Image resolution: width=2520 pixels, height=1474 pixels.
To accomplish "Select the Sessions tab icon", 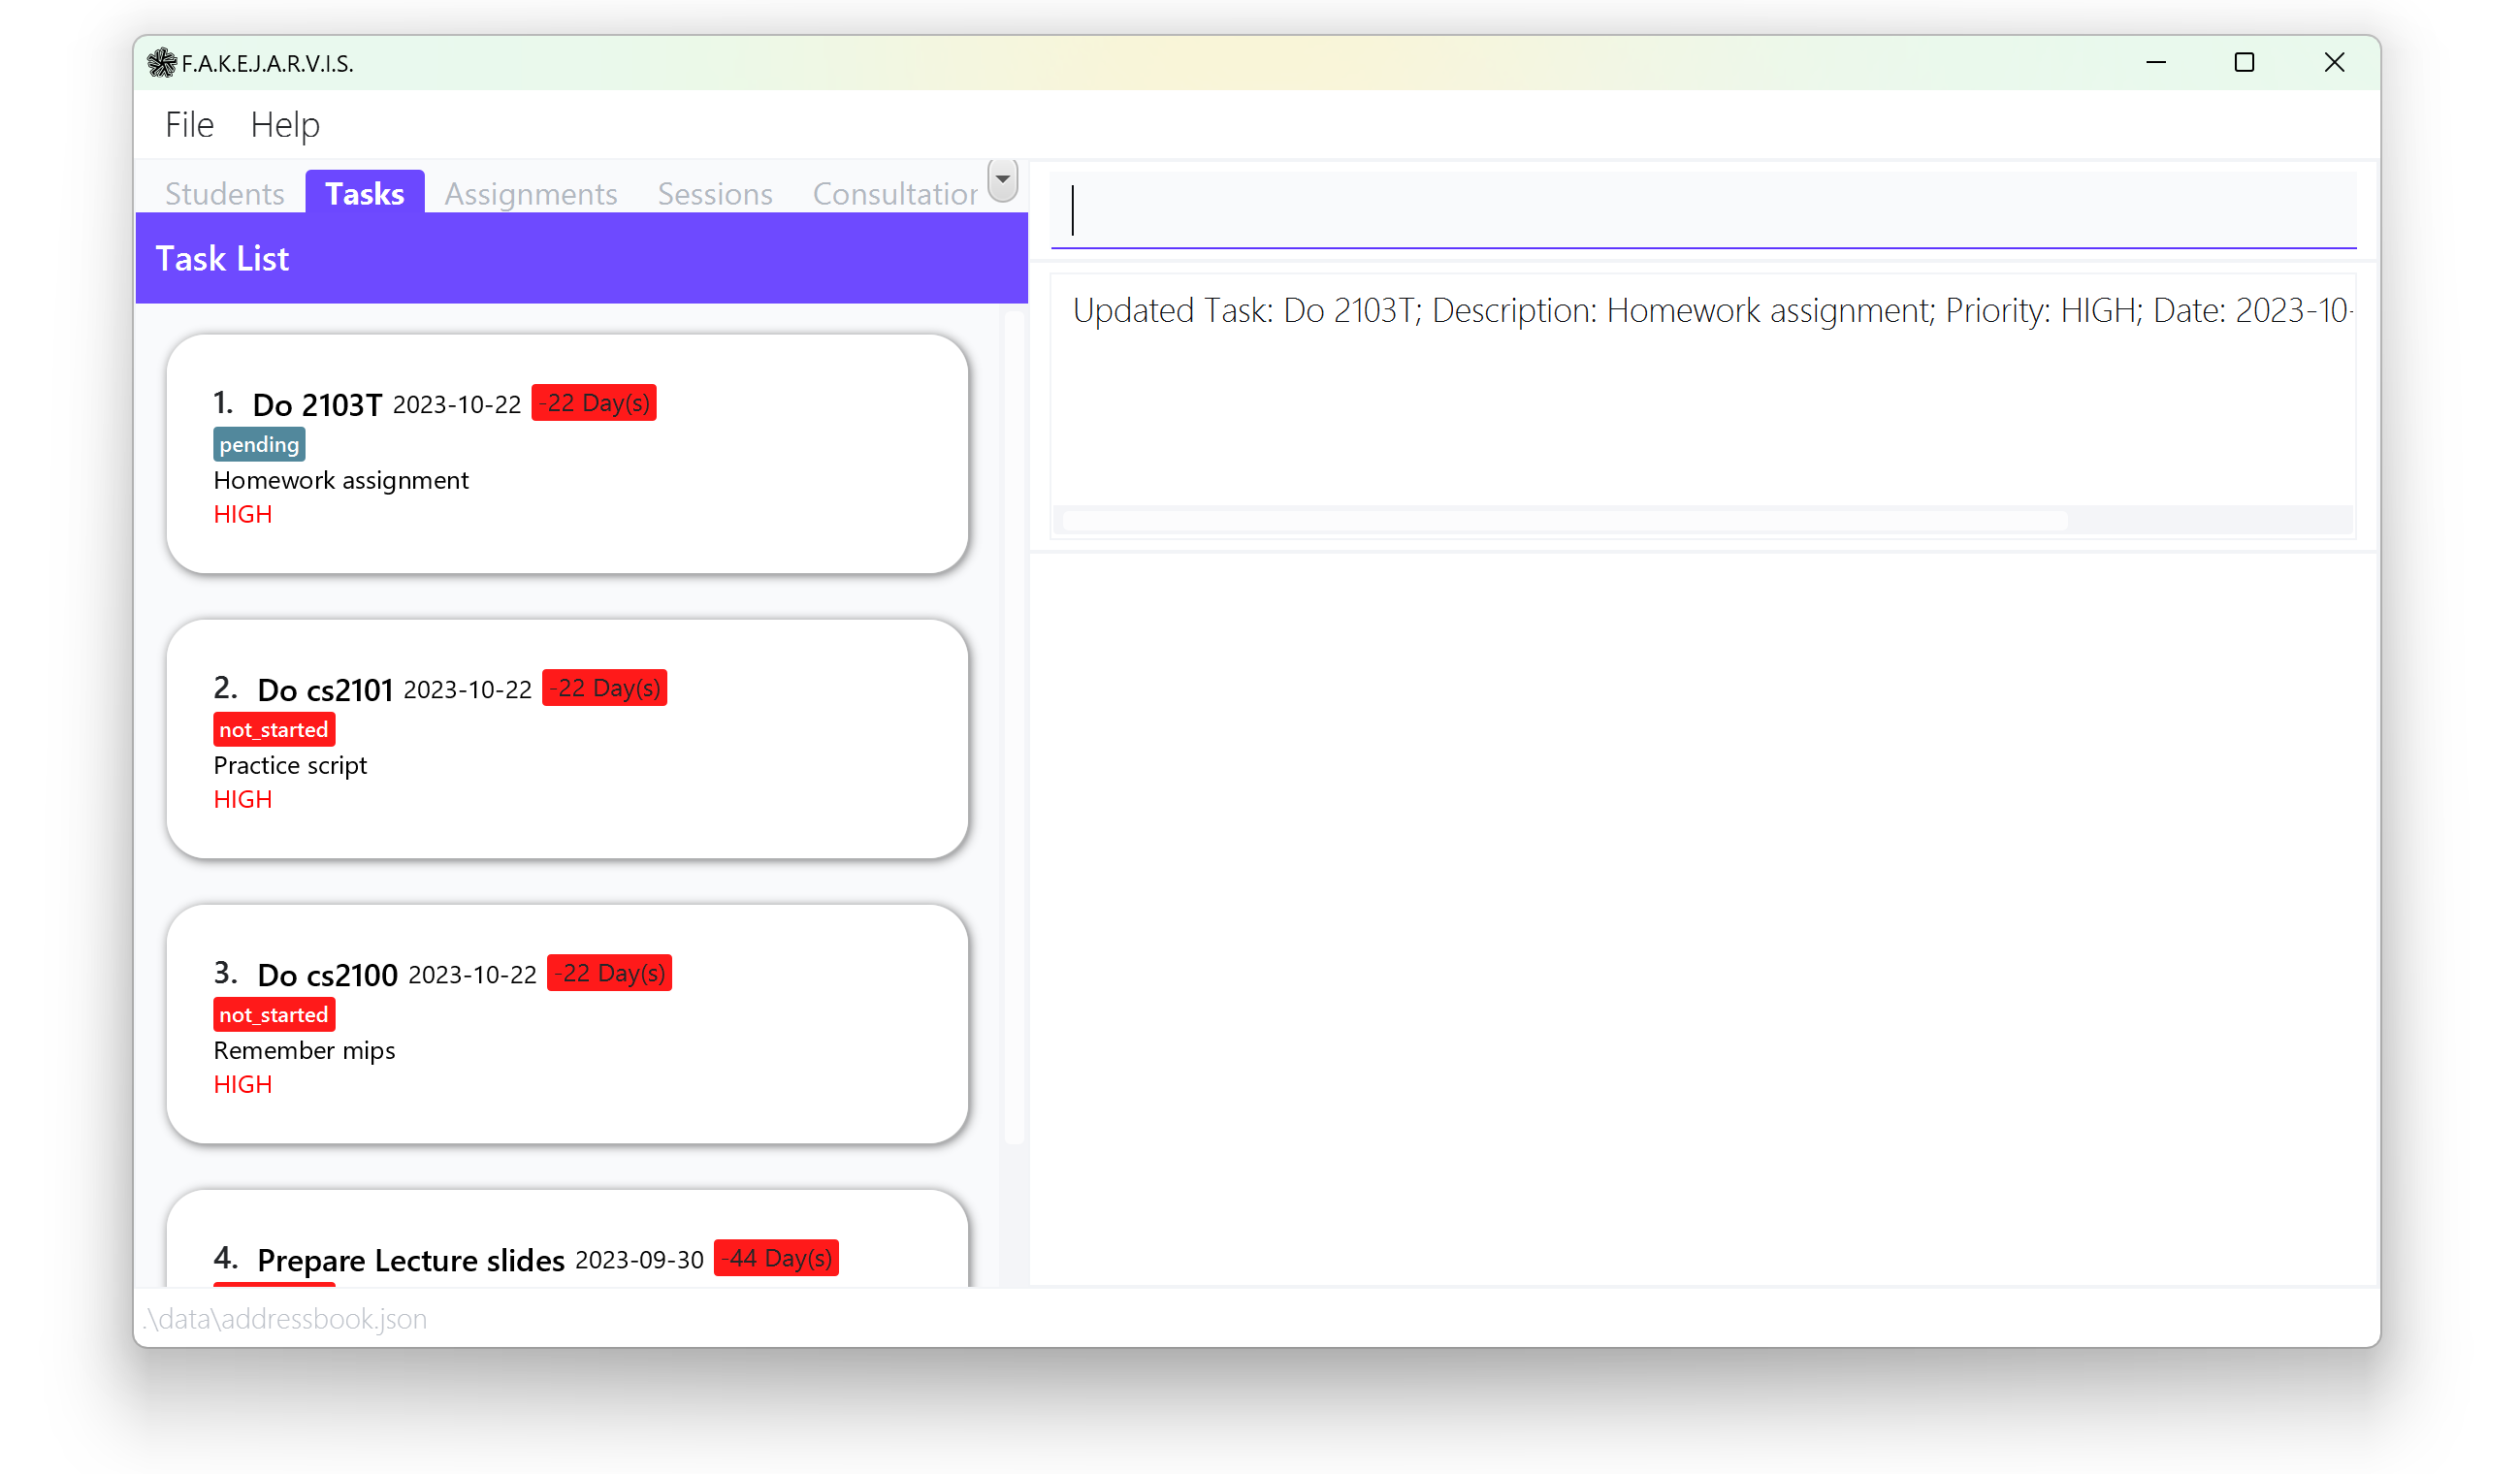I will 714,193.
